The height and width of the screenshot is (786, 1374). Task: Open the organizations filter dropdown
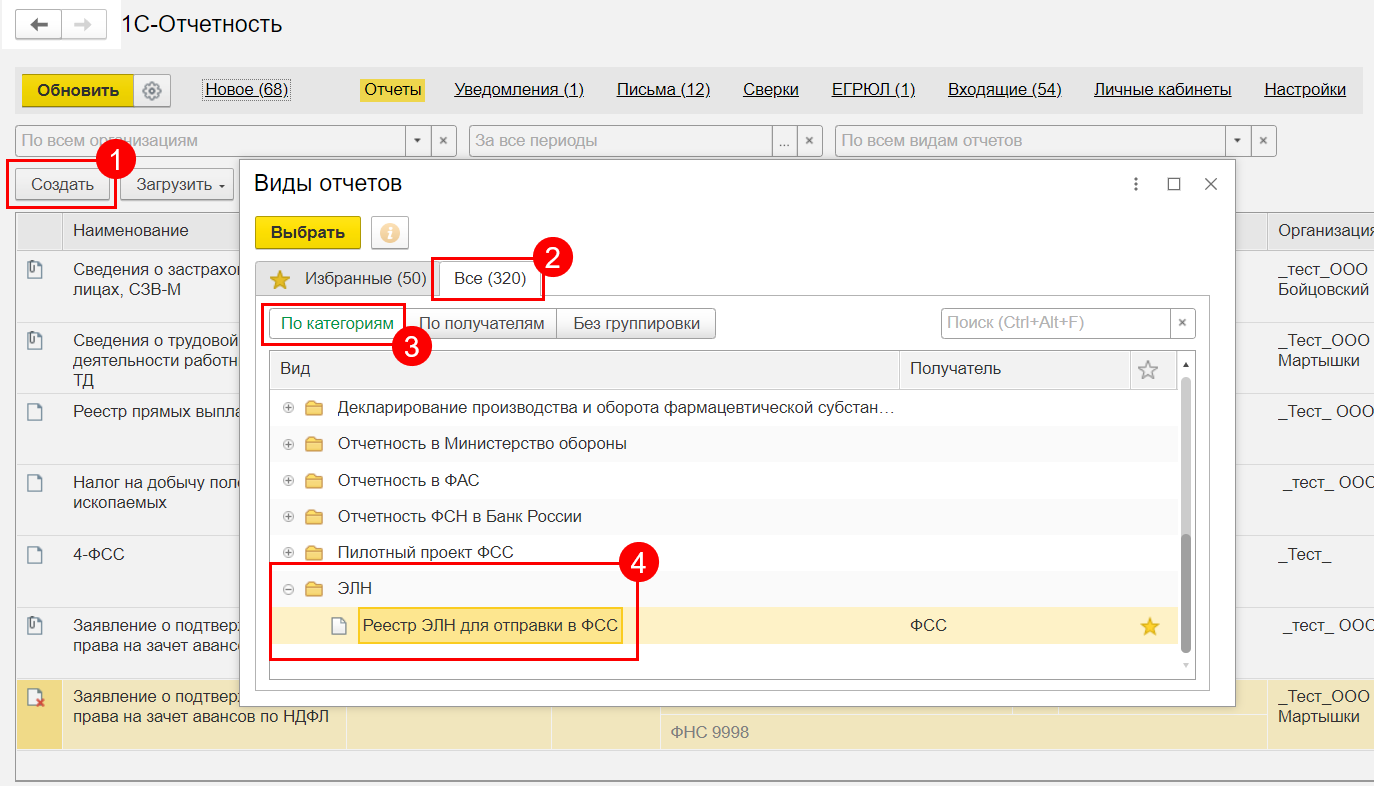[x=418, y=141]
